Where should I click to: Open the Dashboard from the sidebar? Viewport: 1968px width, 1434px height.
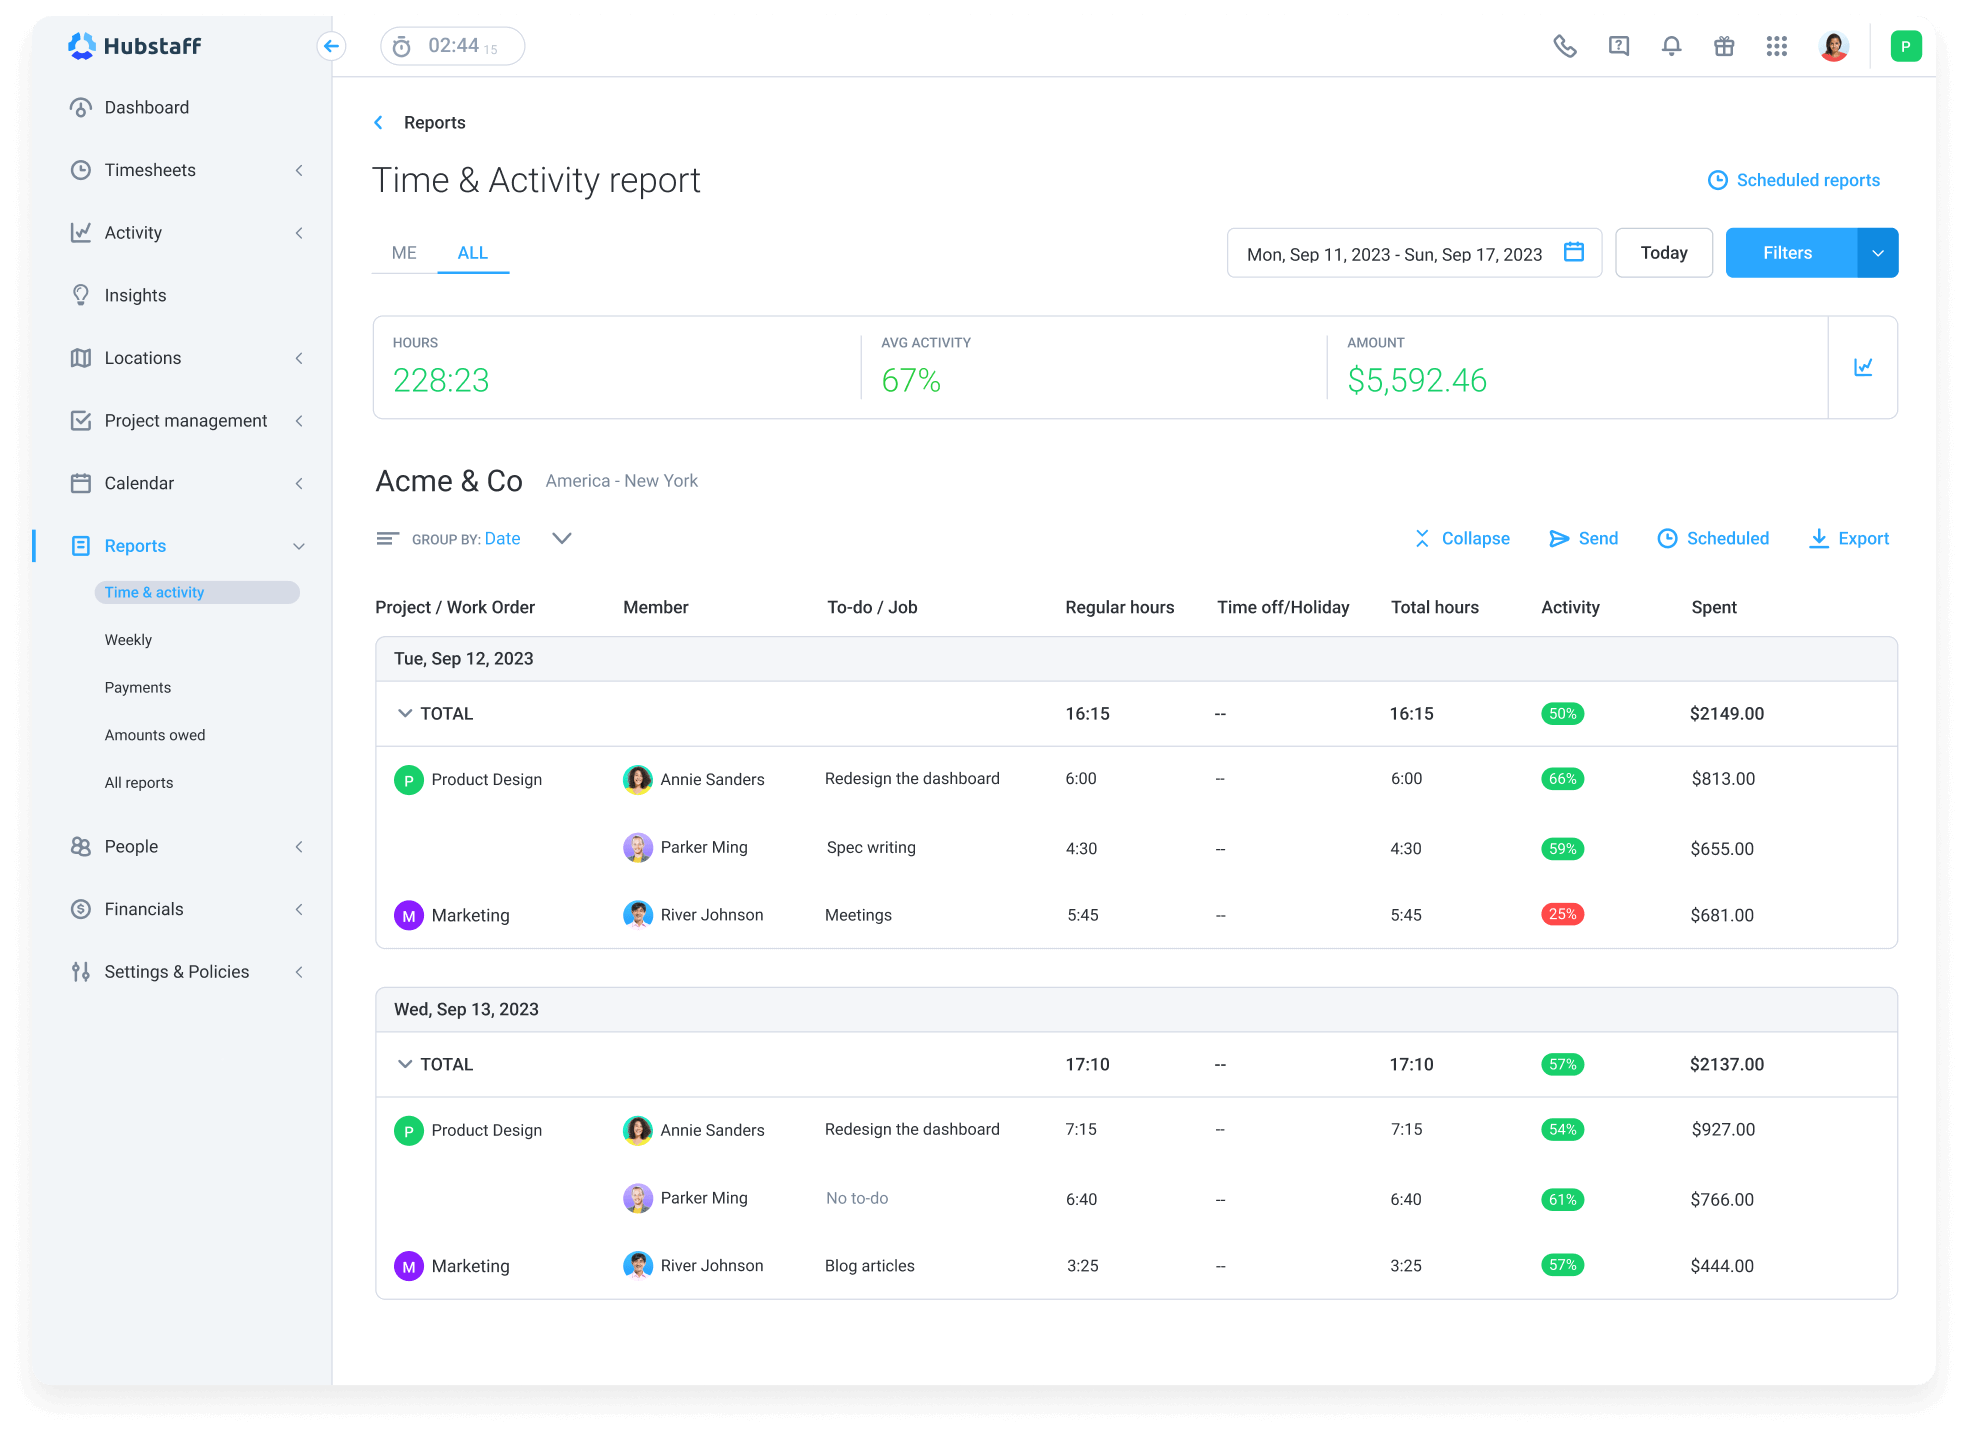point(146,107)
